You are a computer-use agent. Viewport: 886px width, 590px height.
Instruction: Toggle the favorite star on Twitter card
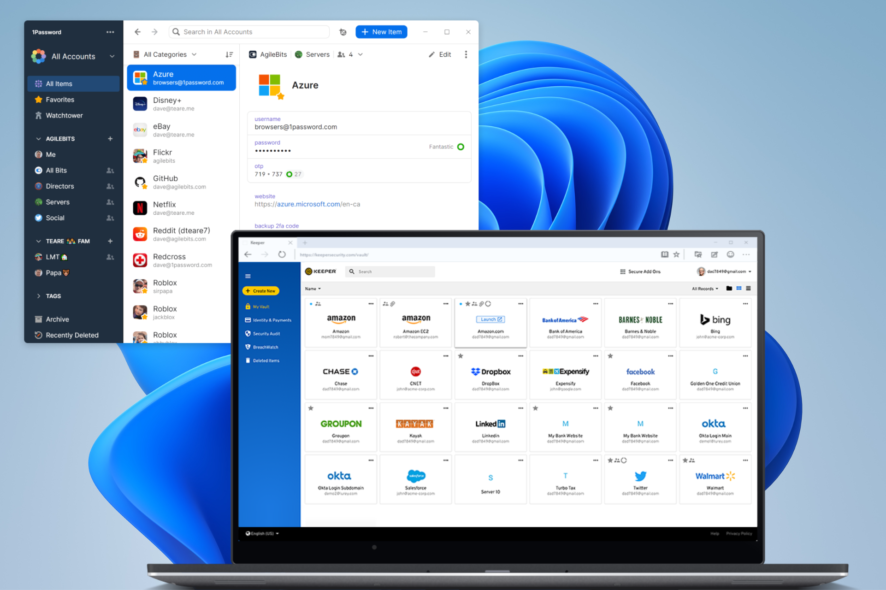[x=610, y=461]
